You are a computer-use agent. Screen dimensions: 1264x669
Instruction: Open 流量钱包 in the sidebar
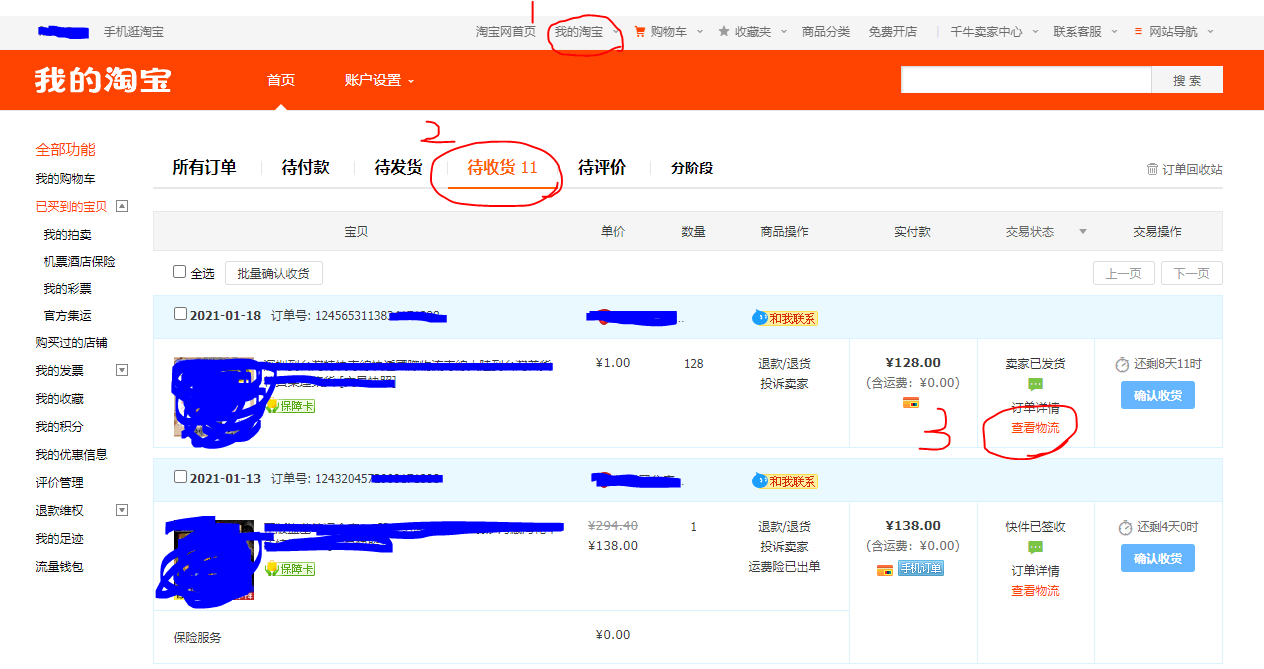point(59,566)
